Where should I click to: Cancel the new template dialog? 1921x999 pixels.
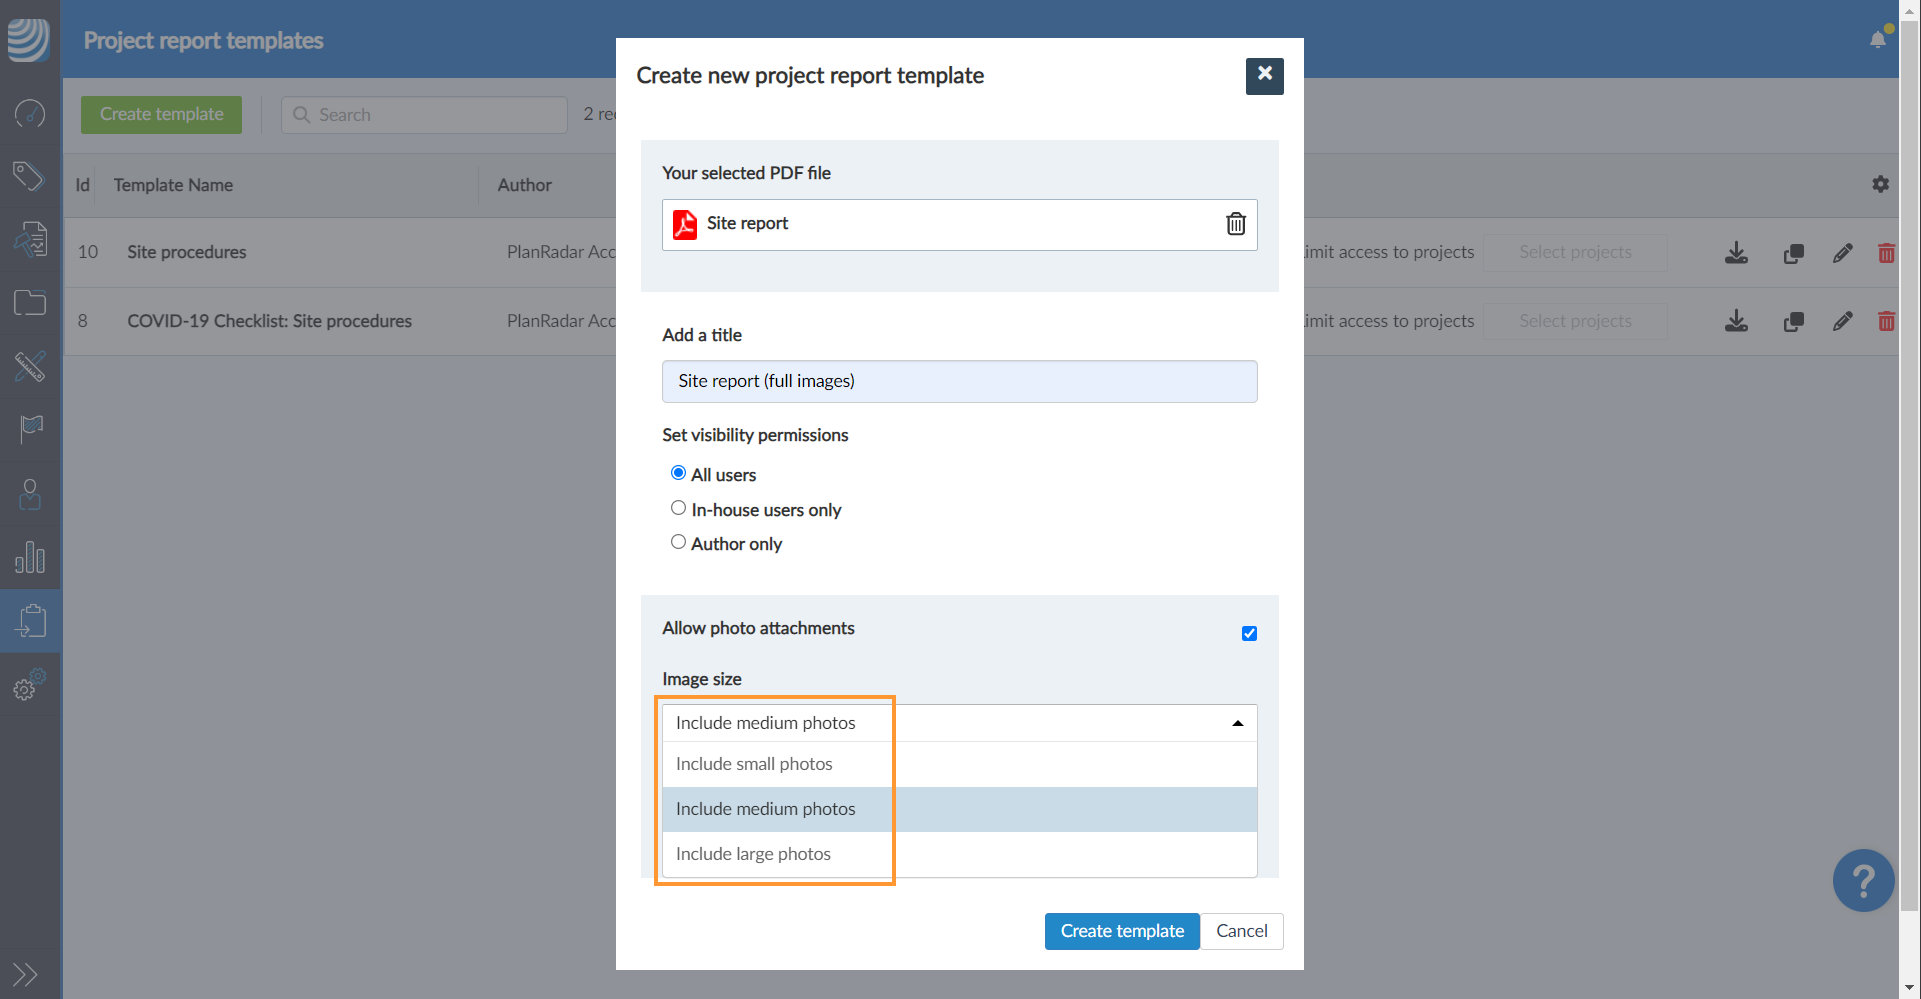(1241, 931)
